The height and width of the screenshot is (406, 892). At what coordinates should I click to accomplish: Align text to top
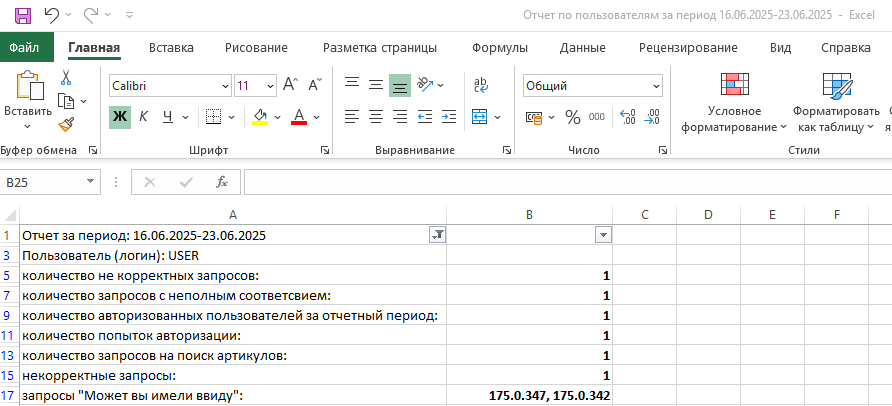tap(352, 84)
